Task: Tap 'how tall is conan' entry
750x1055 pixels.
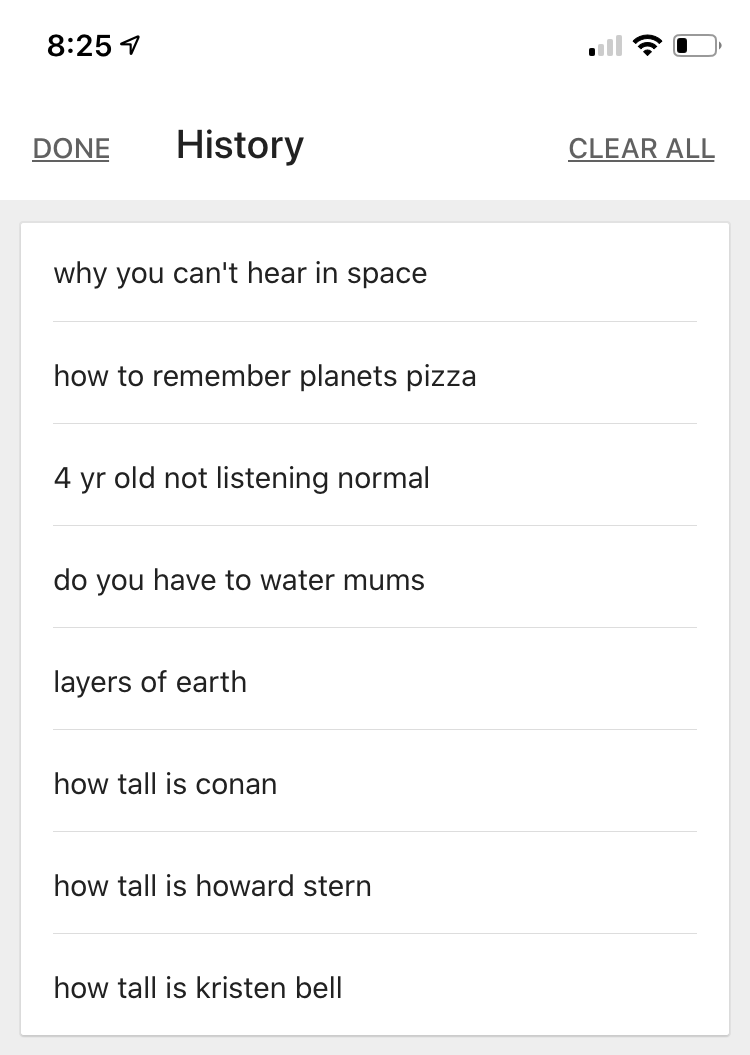Action: click(165, 784)
